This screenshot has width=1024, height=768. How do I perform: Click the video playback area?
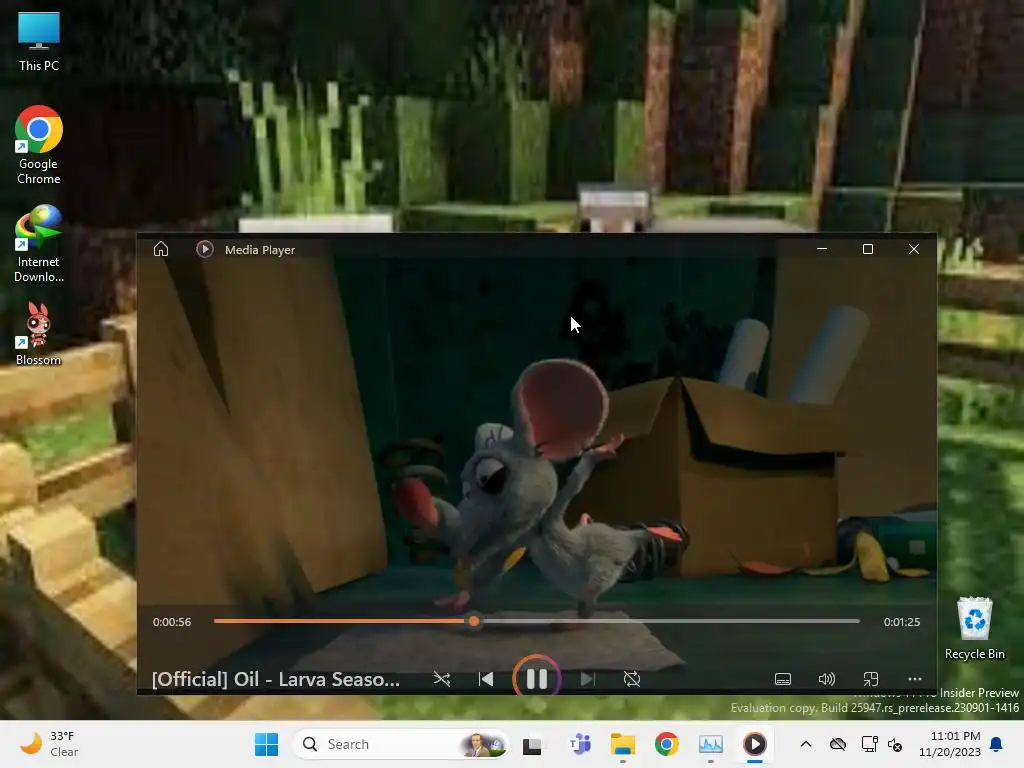pyautogui.click(x=536, y=431)
